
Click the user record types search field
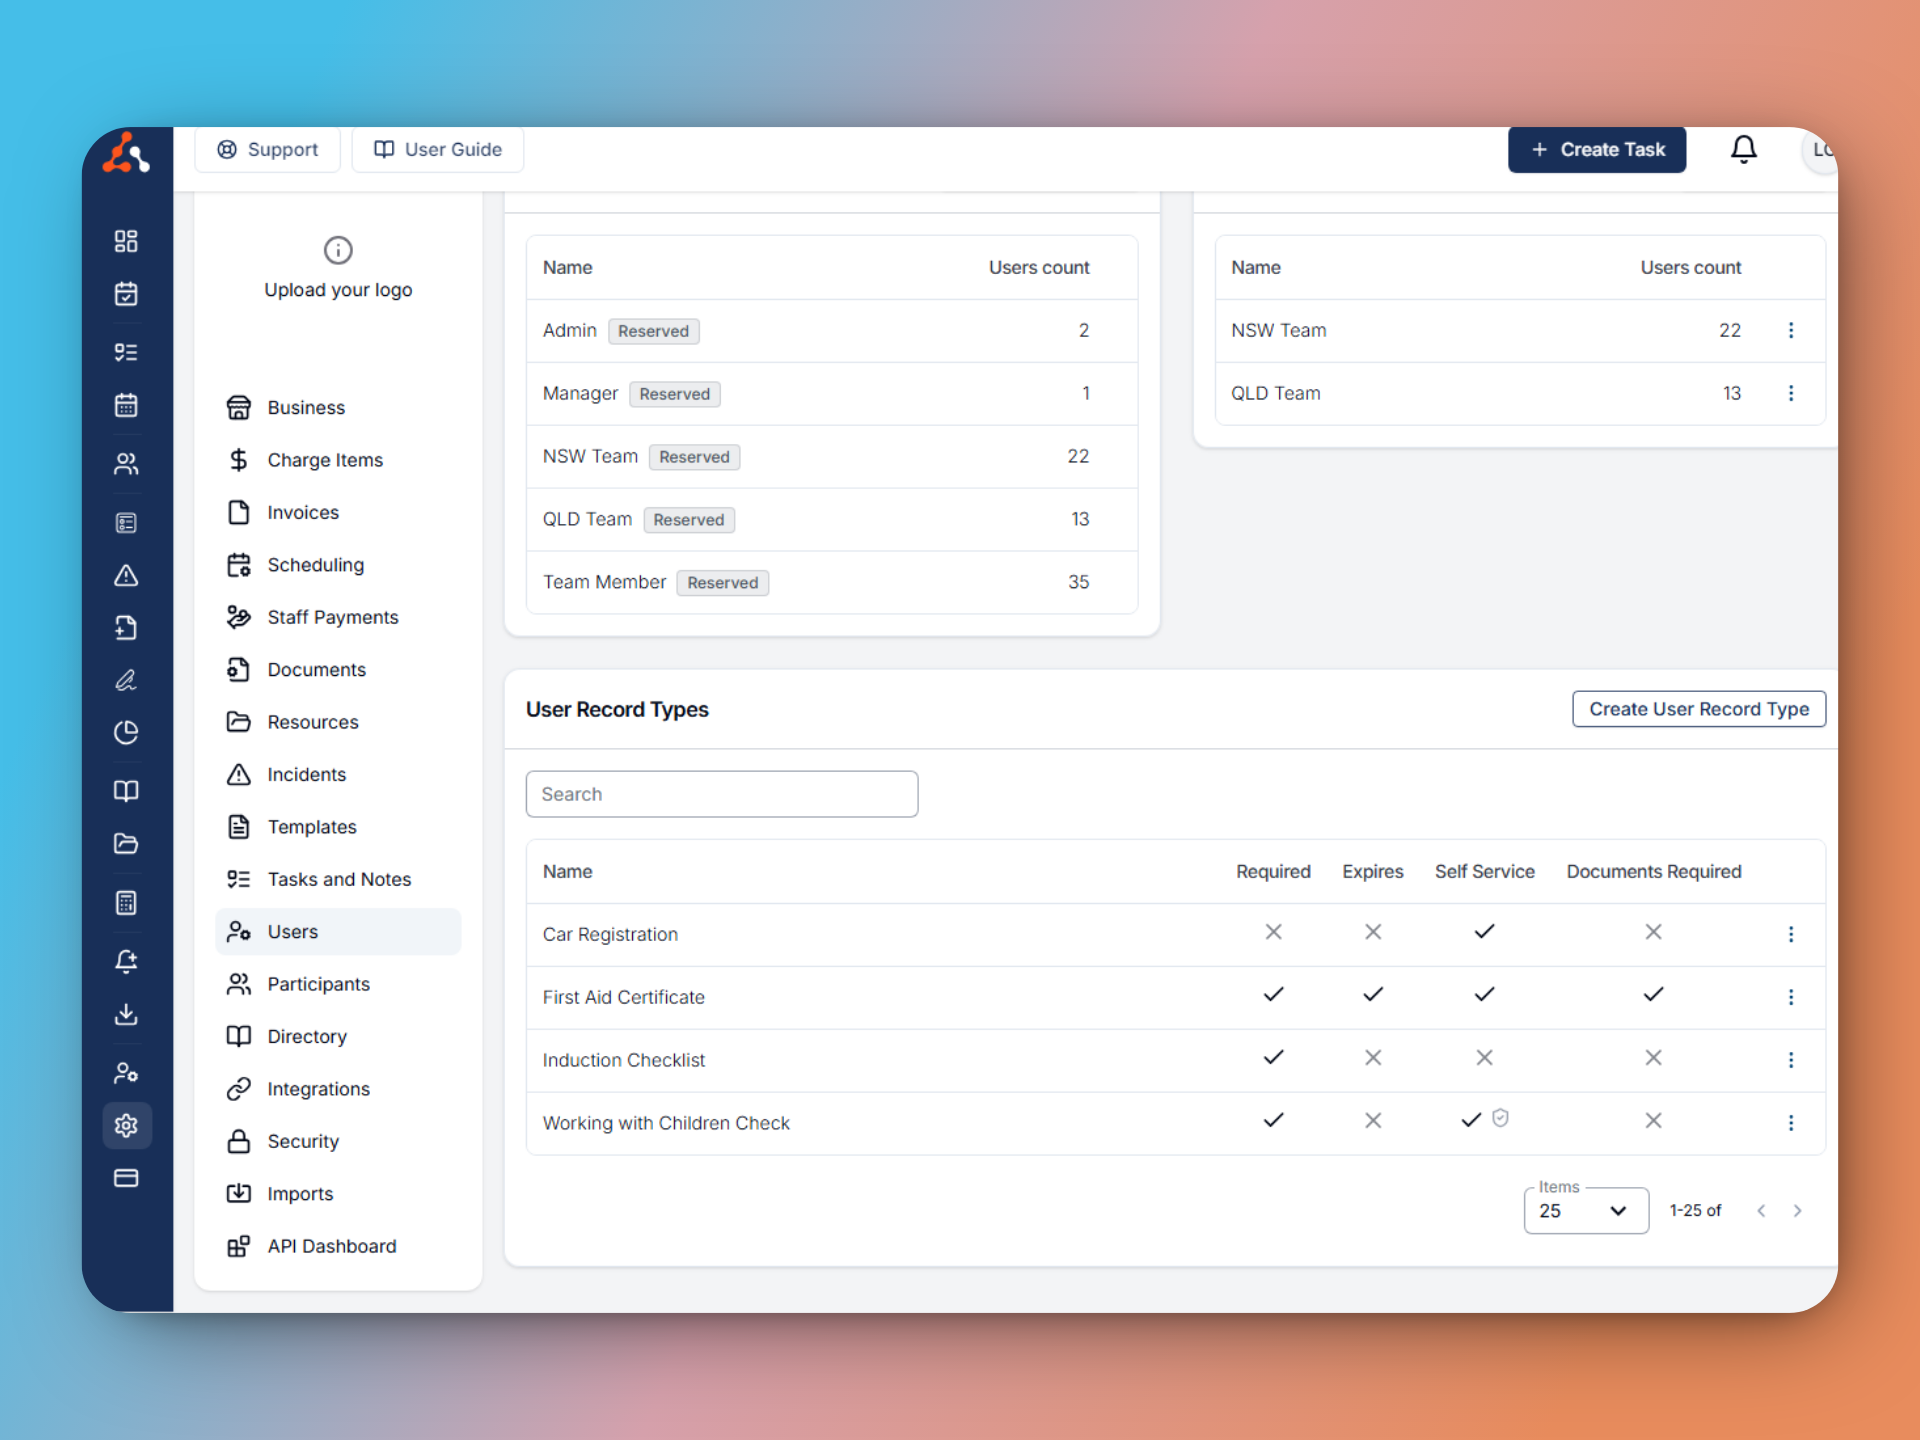(x=722, y=793)
